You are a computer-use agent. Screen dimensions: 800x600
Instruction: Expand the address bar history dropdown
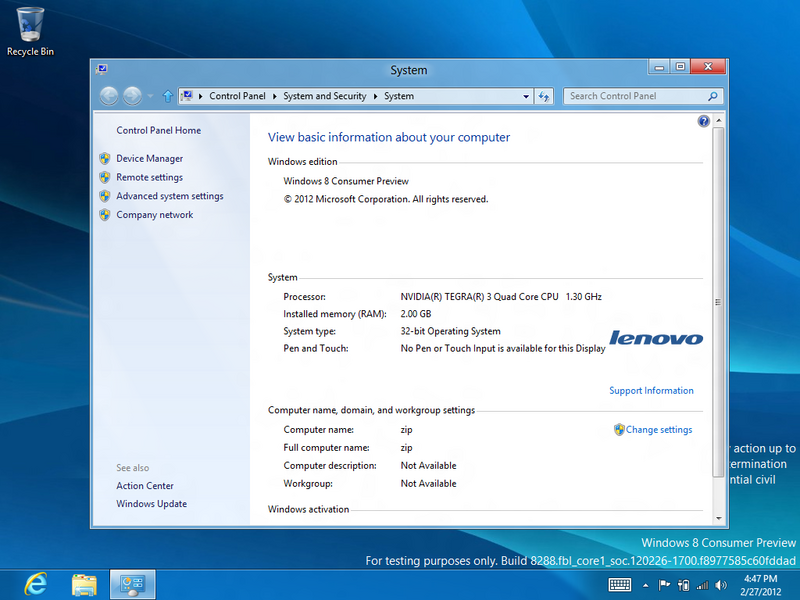(x=526, y=97)
